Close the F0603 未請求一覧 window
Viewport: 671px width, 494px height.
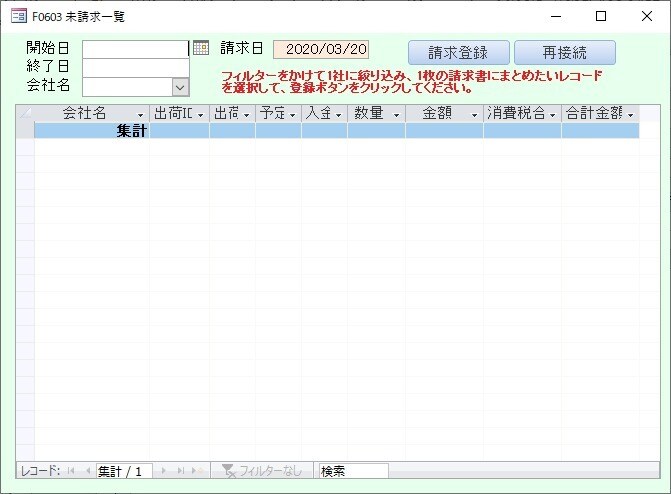647,16
